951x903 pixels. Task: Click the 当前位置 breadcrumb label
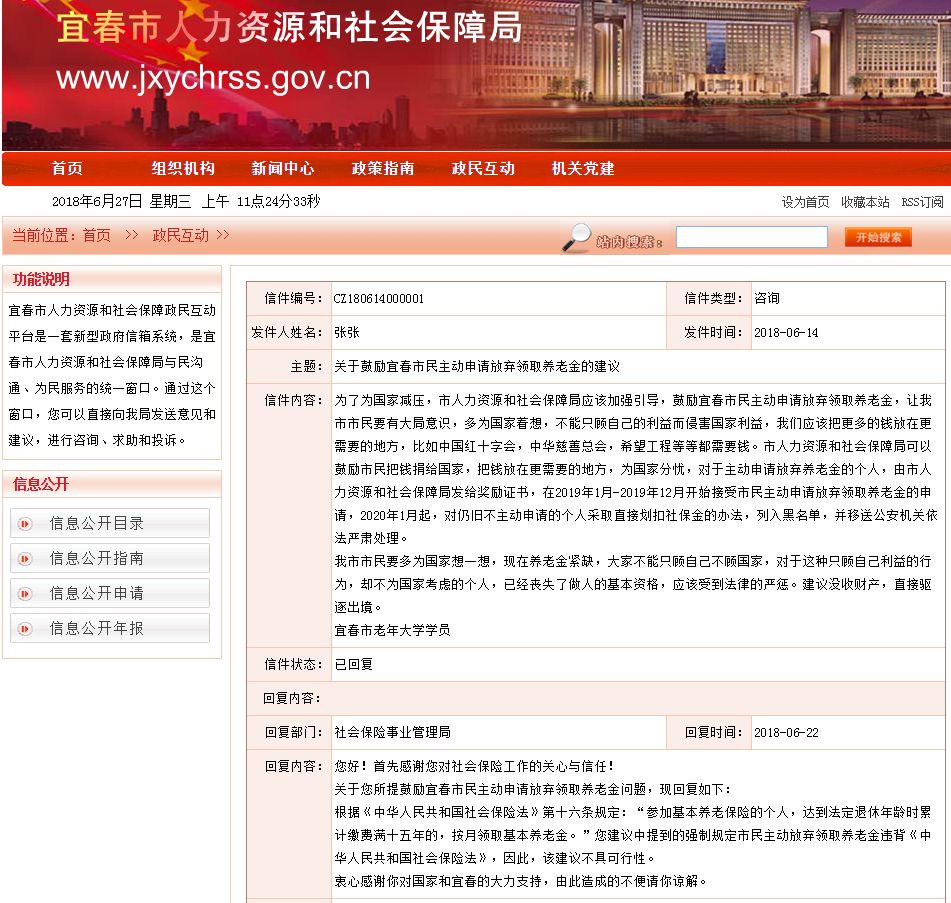pyautogui.click(x=43, y=235)
